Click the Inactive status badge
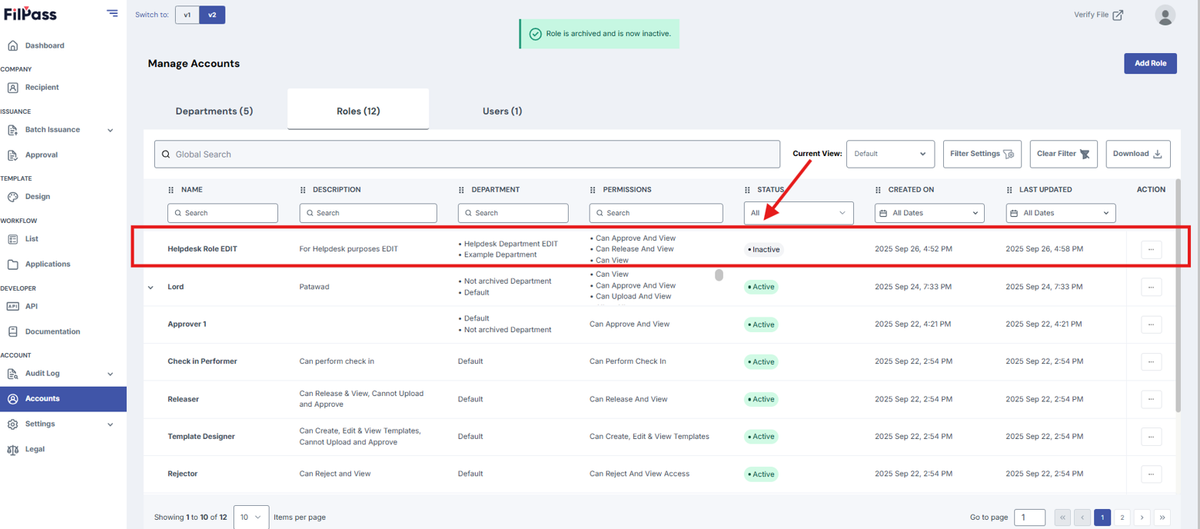Viewport: 1200px width, 529px height. pyautogui.click(x=764, y=249)
